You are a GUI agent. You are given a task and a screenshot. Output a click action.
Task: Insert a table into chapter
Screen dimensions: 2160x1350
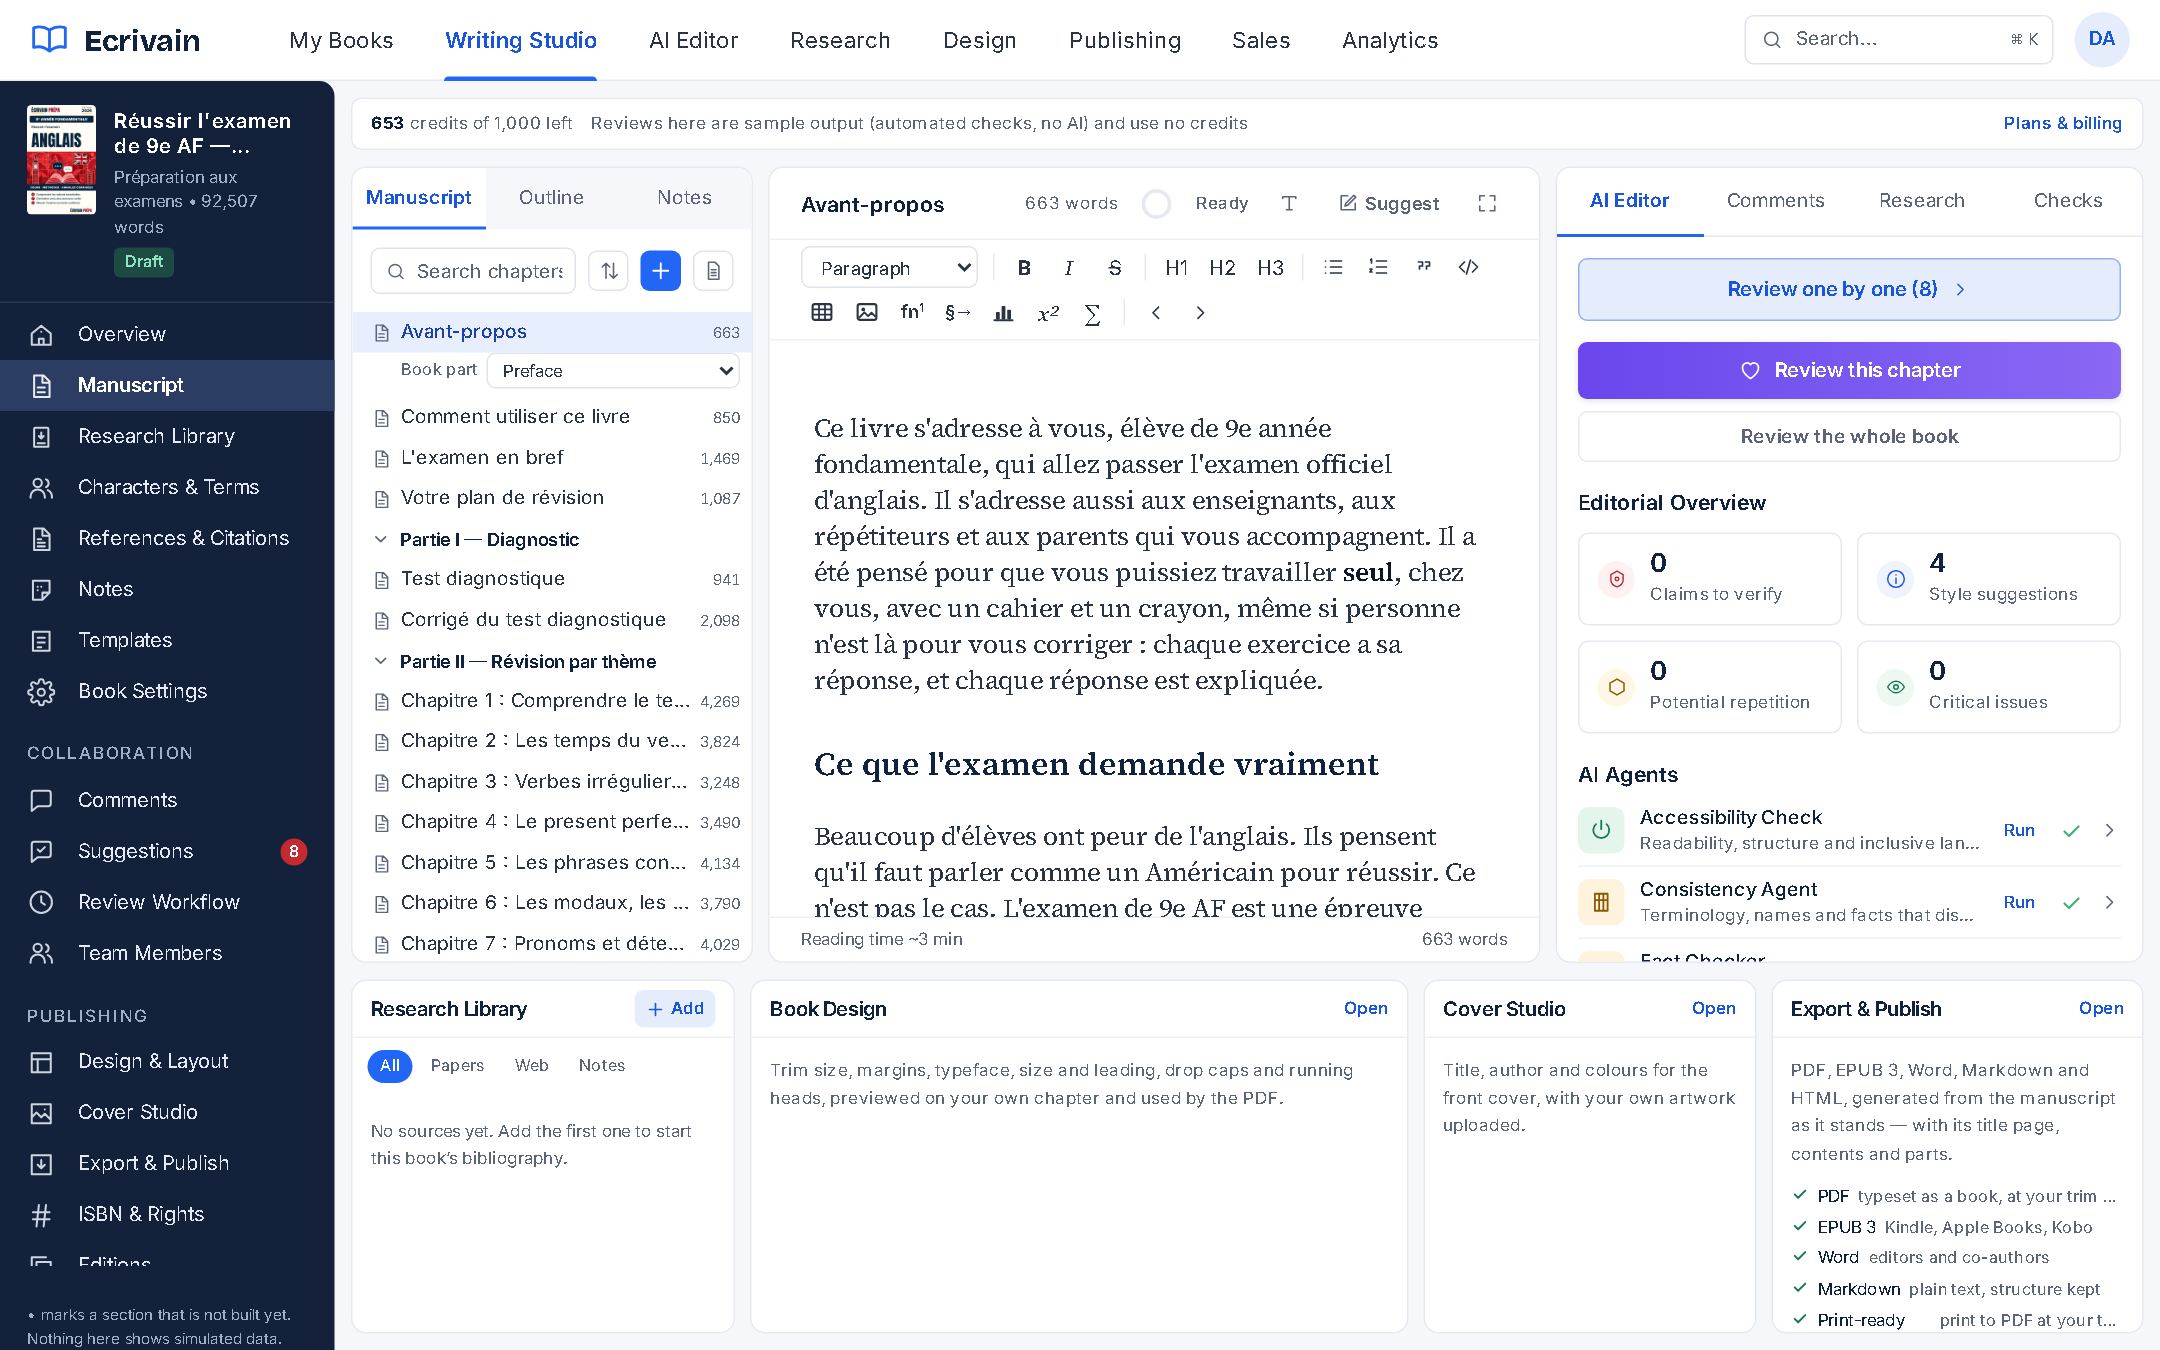pyautogui.click(x=822, y=313)
